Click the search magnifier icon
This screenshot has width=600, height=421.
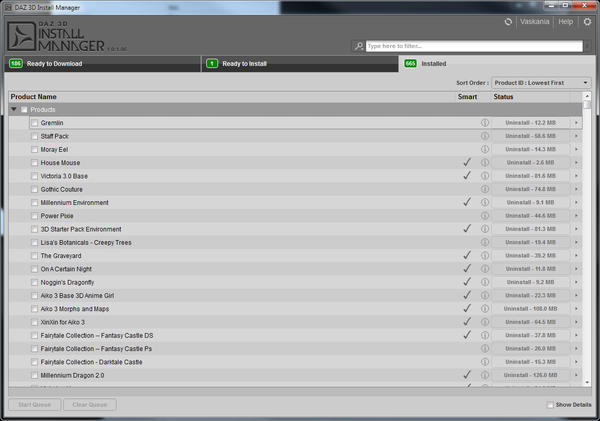pyautogui.click(x=359, y=46)
